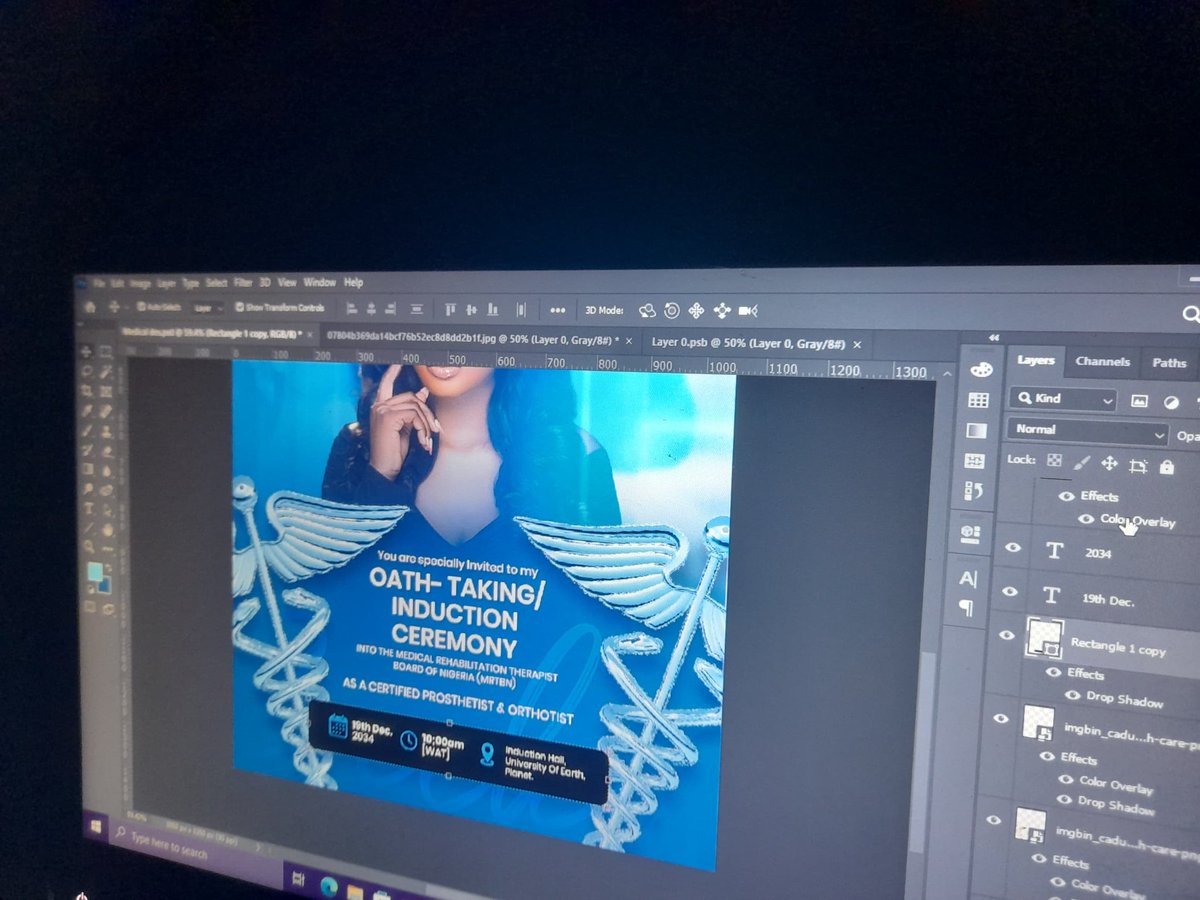Click the lock transparent pixels icon
This screenshot has height=900, width=1200.
point(1054,460)
